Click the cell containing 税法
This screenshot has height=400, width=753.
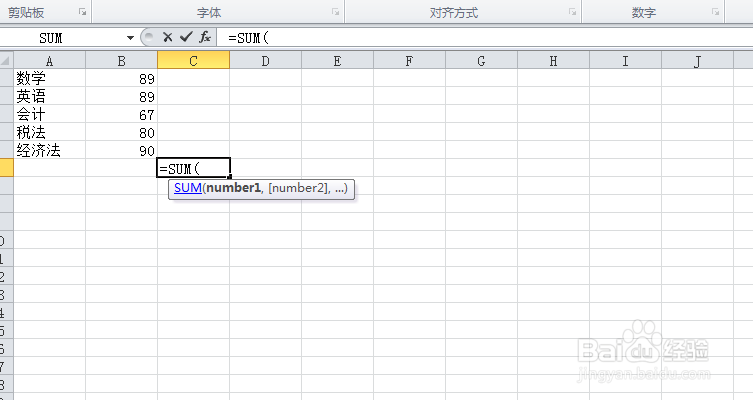pyautogui.click(x=49, y=132)
